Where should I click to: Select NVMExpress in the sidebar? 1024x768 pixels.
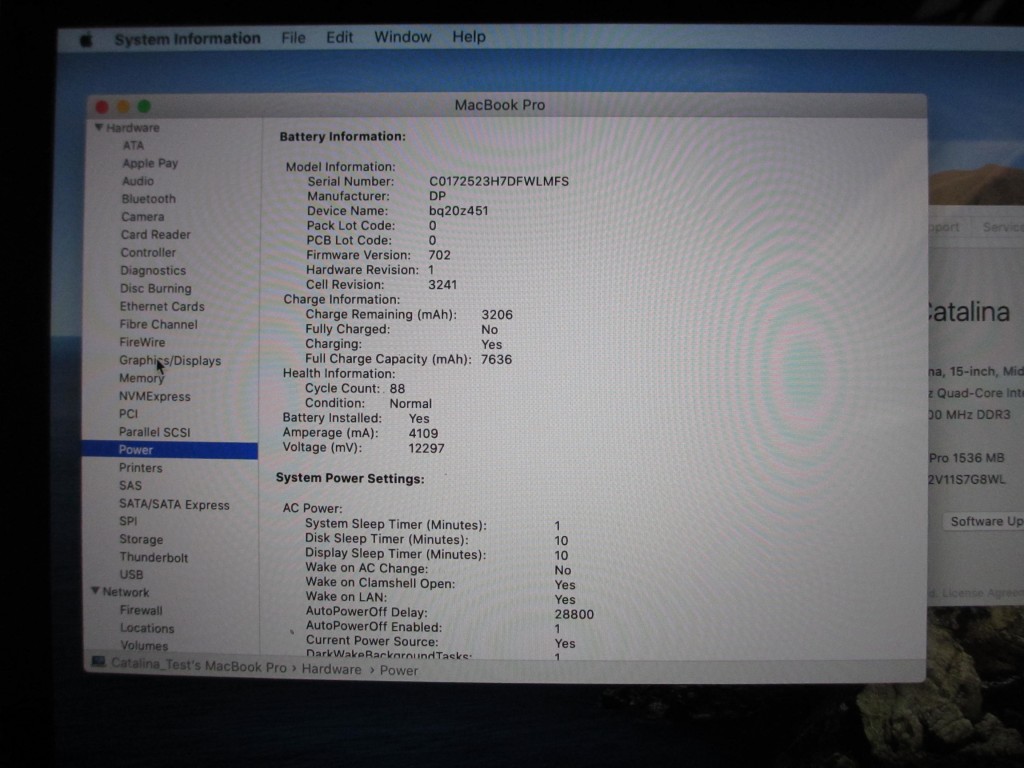(x=155, y=396)
